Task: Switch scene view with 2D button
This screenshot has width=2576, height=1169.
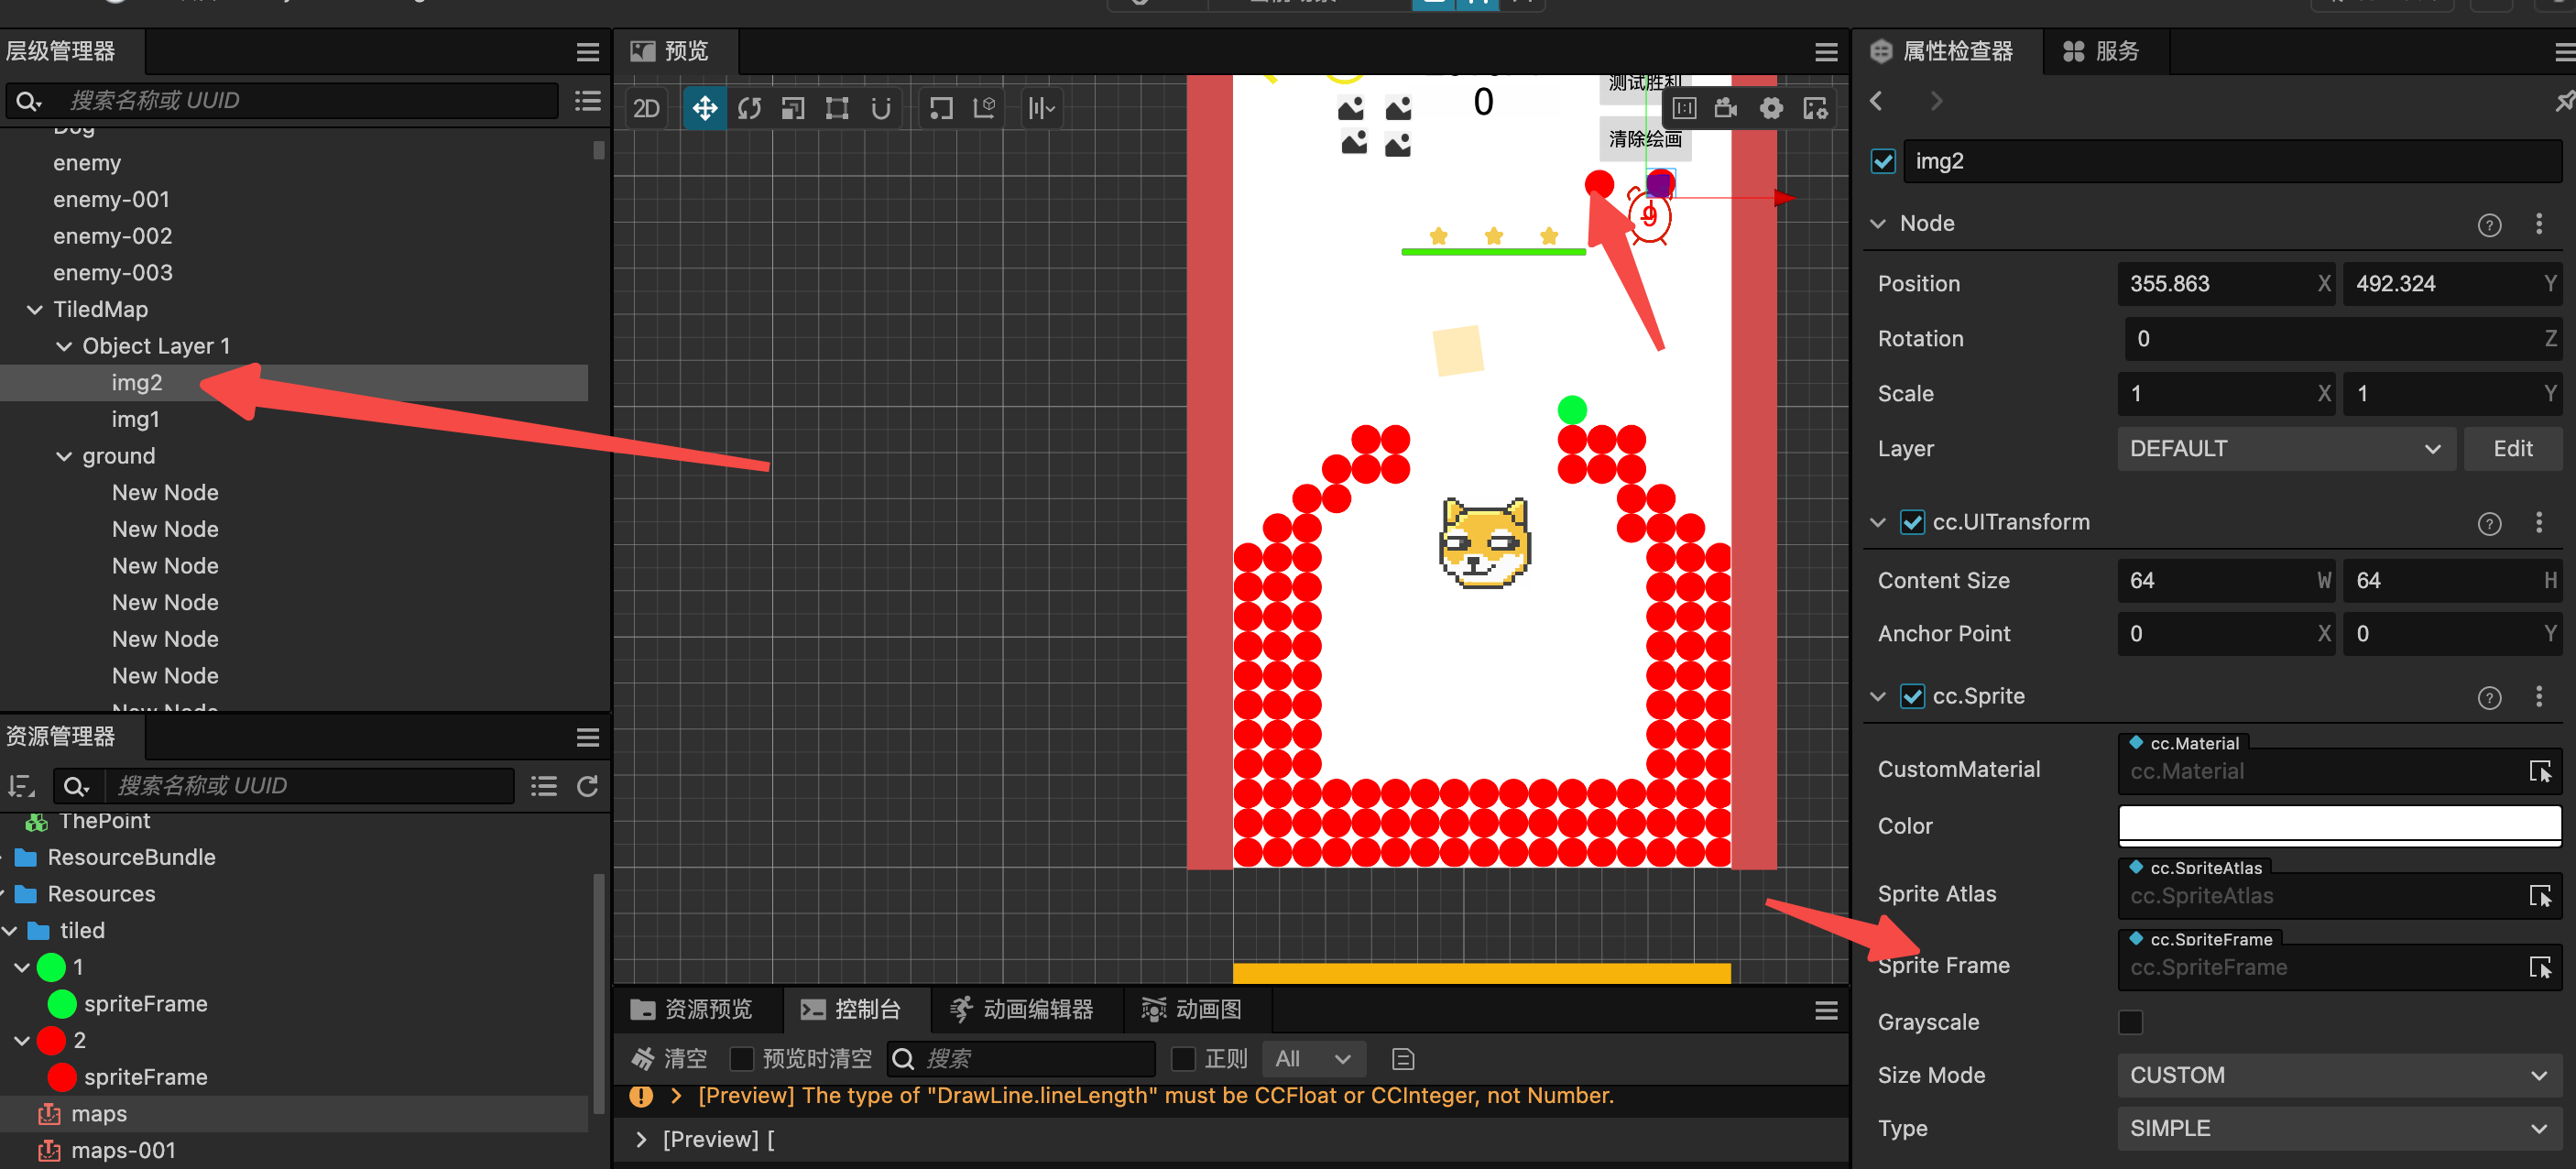Action: (646, 108)
